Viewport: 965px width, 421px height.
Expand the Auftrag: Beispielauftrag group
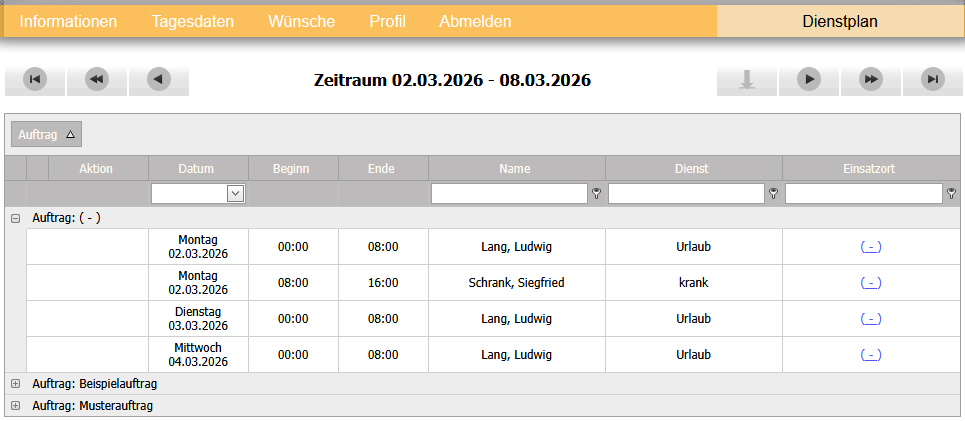[15, 384]
